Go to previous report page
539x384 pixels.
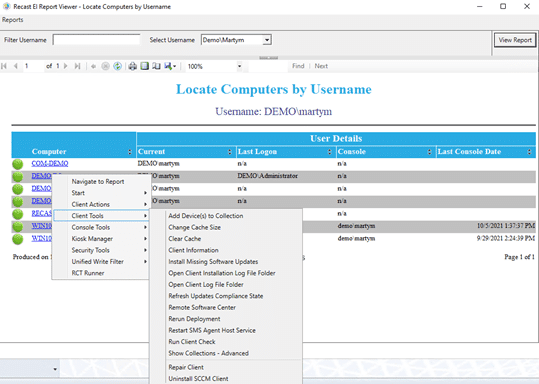[x=15, y=66]
